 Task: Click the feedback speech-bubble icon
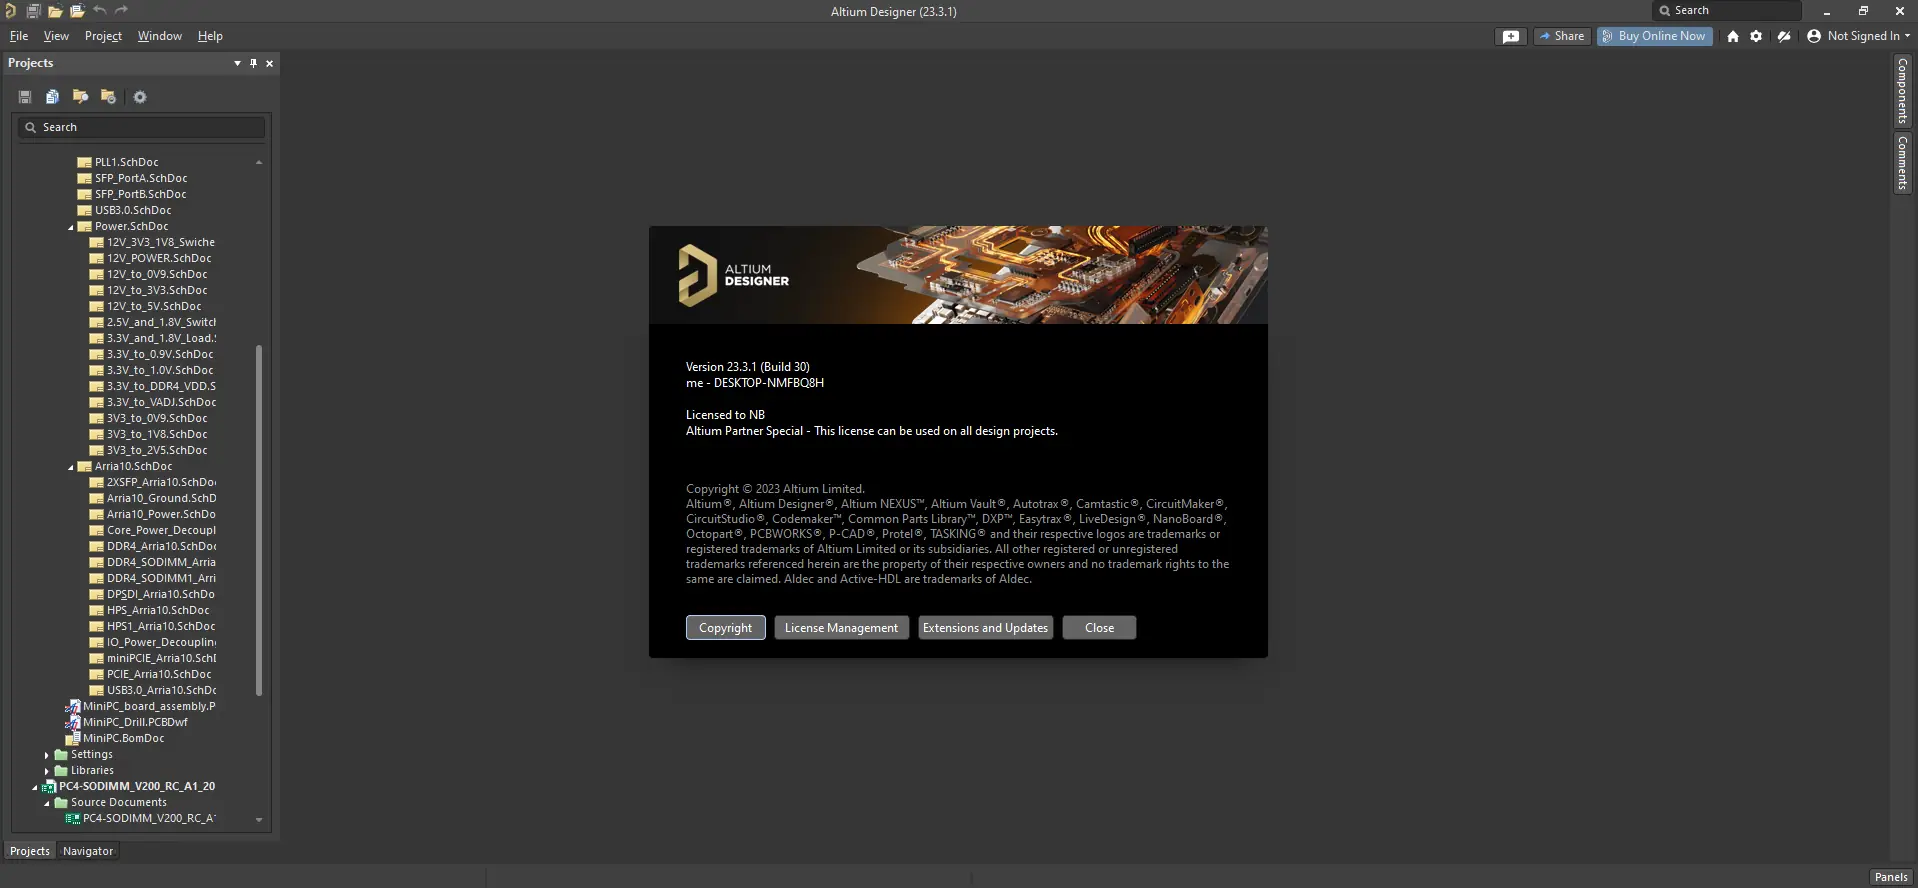[x=1511, y=36]
